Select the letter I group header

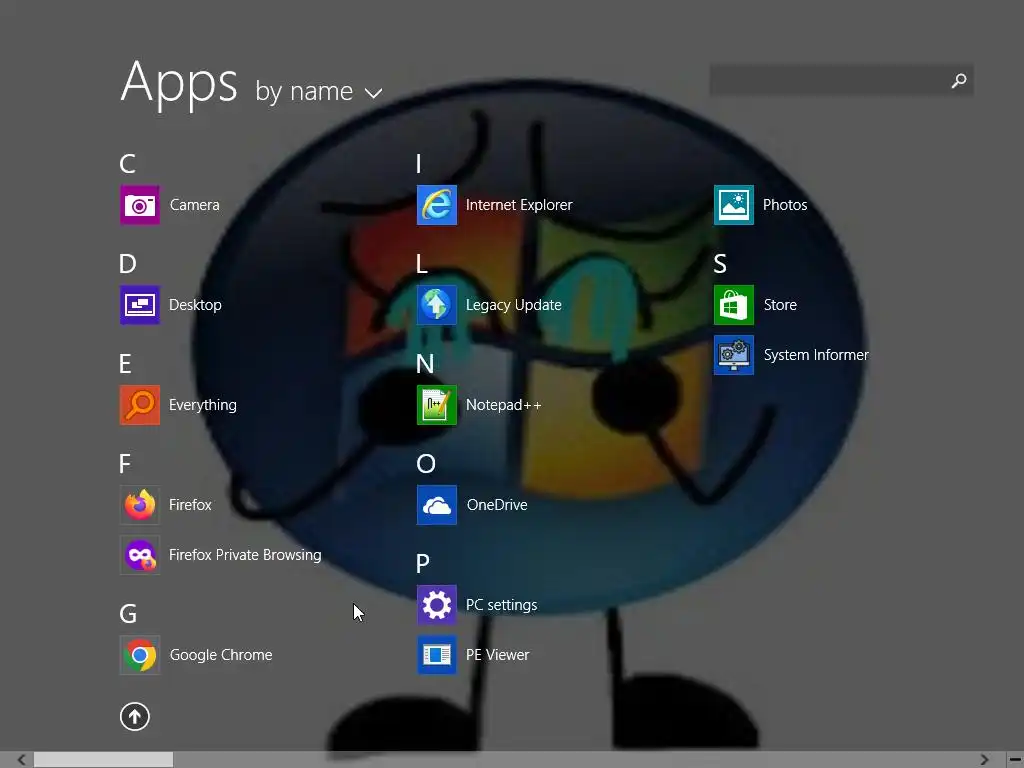point(419,164)
